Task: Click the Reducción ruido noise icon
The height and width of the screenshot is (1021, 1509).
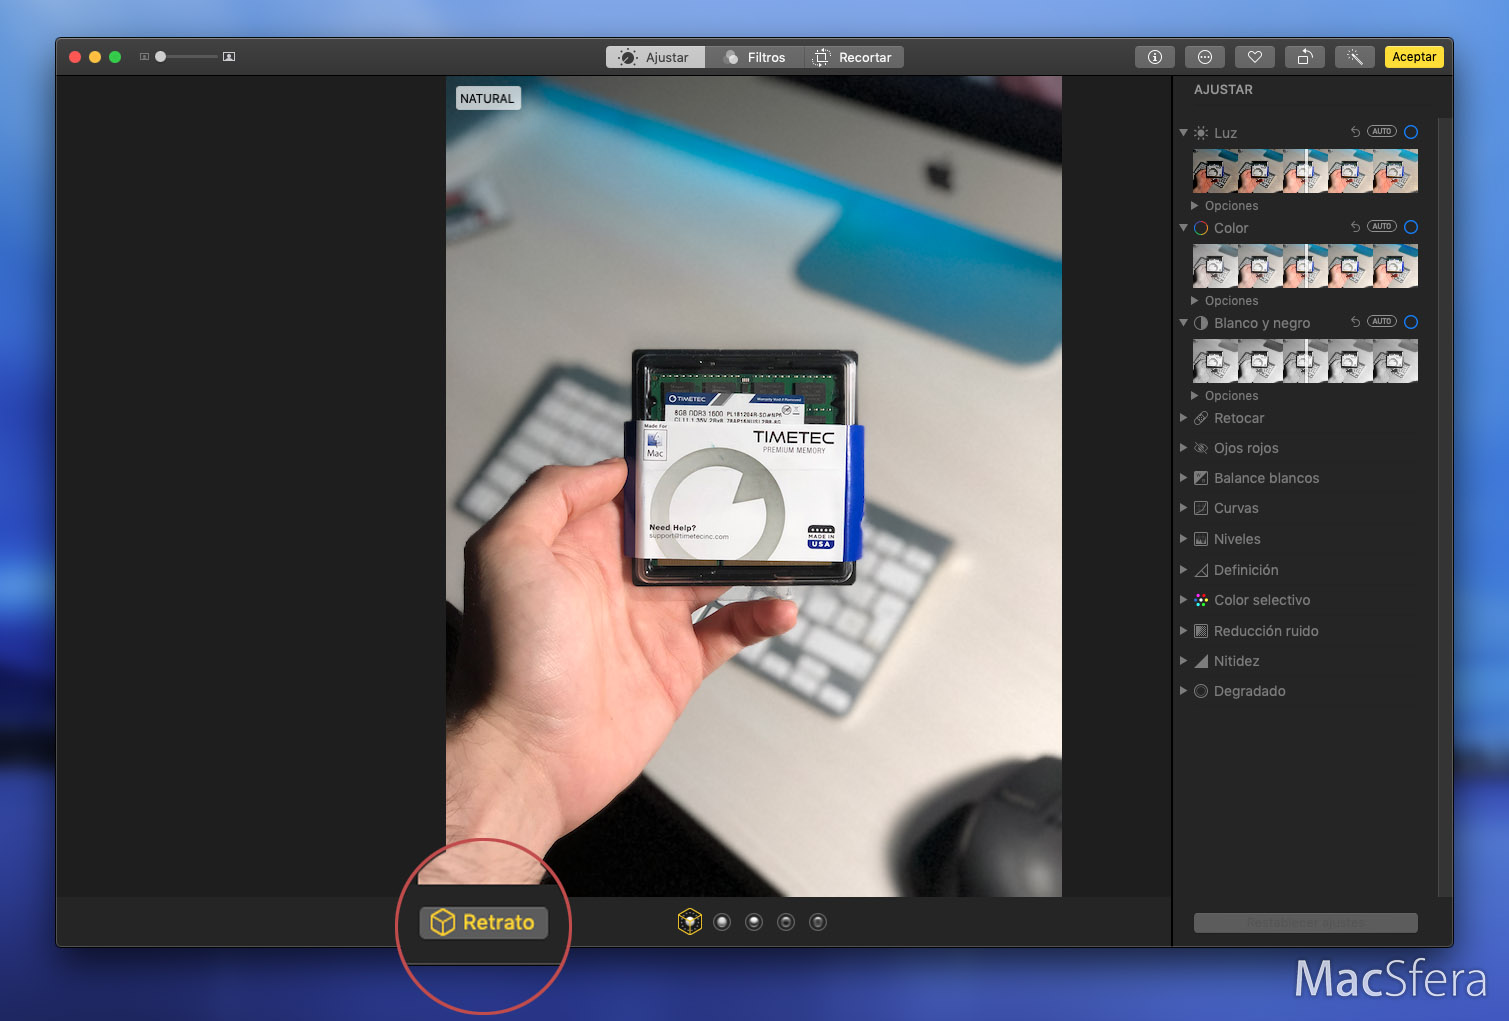Action: click(x=1201, y=631)
